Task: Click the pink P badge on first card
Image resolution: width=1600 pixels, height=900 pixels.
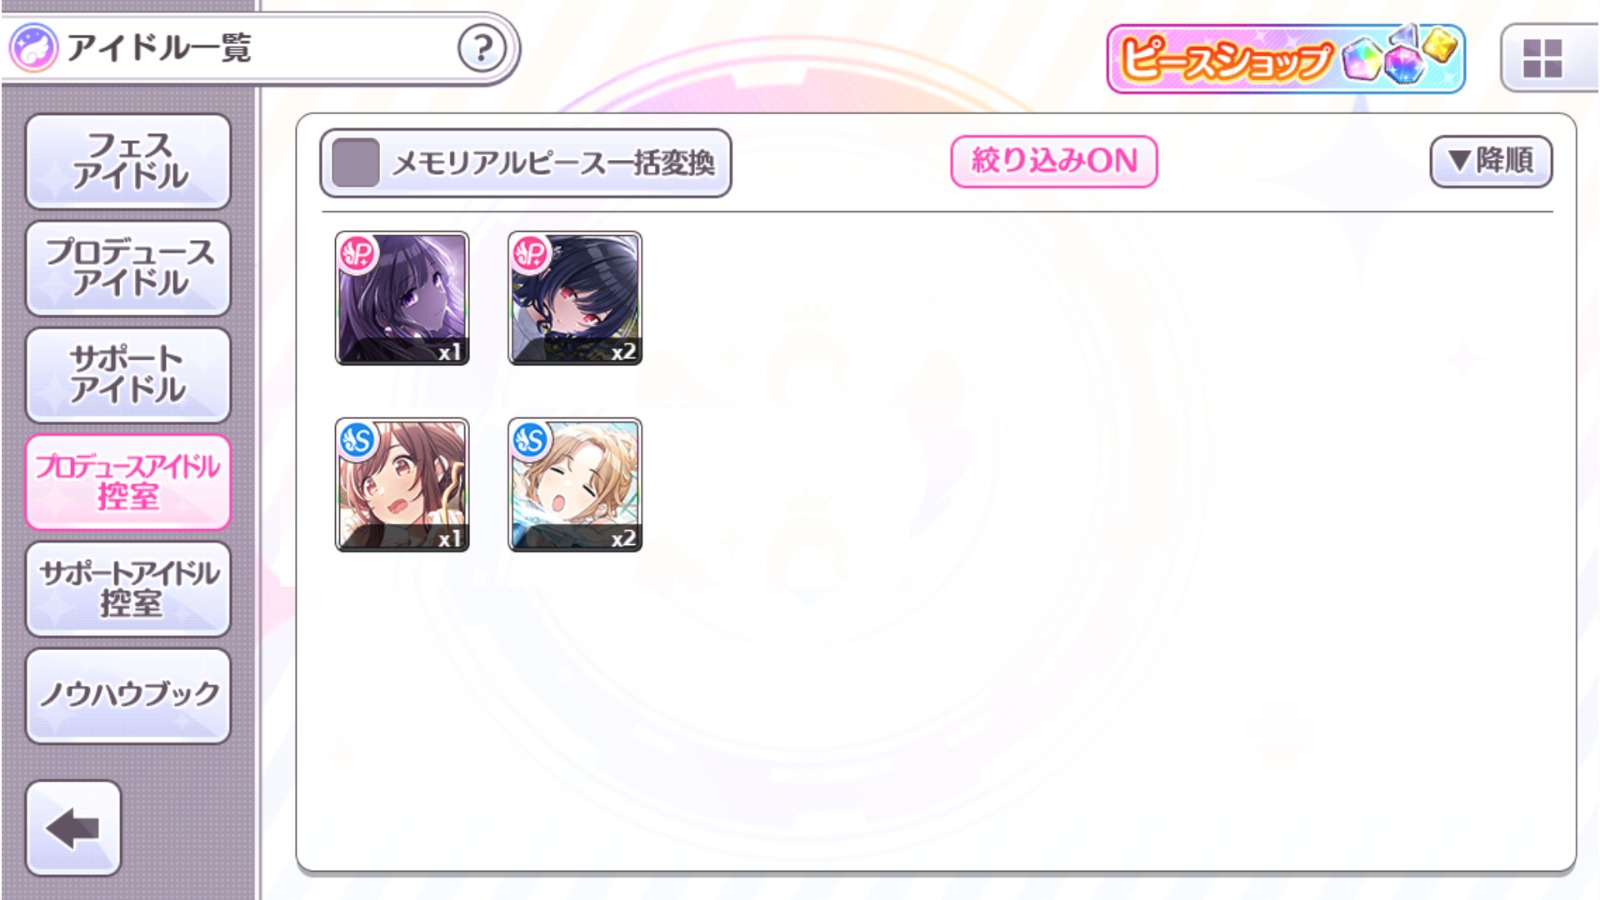Action: click(357, 253)
